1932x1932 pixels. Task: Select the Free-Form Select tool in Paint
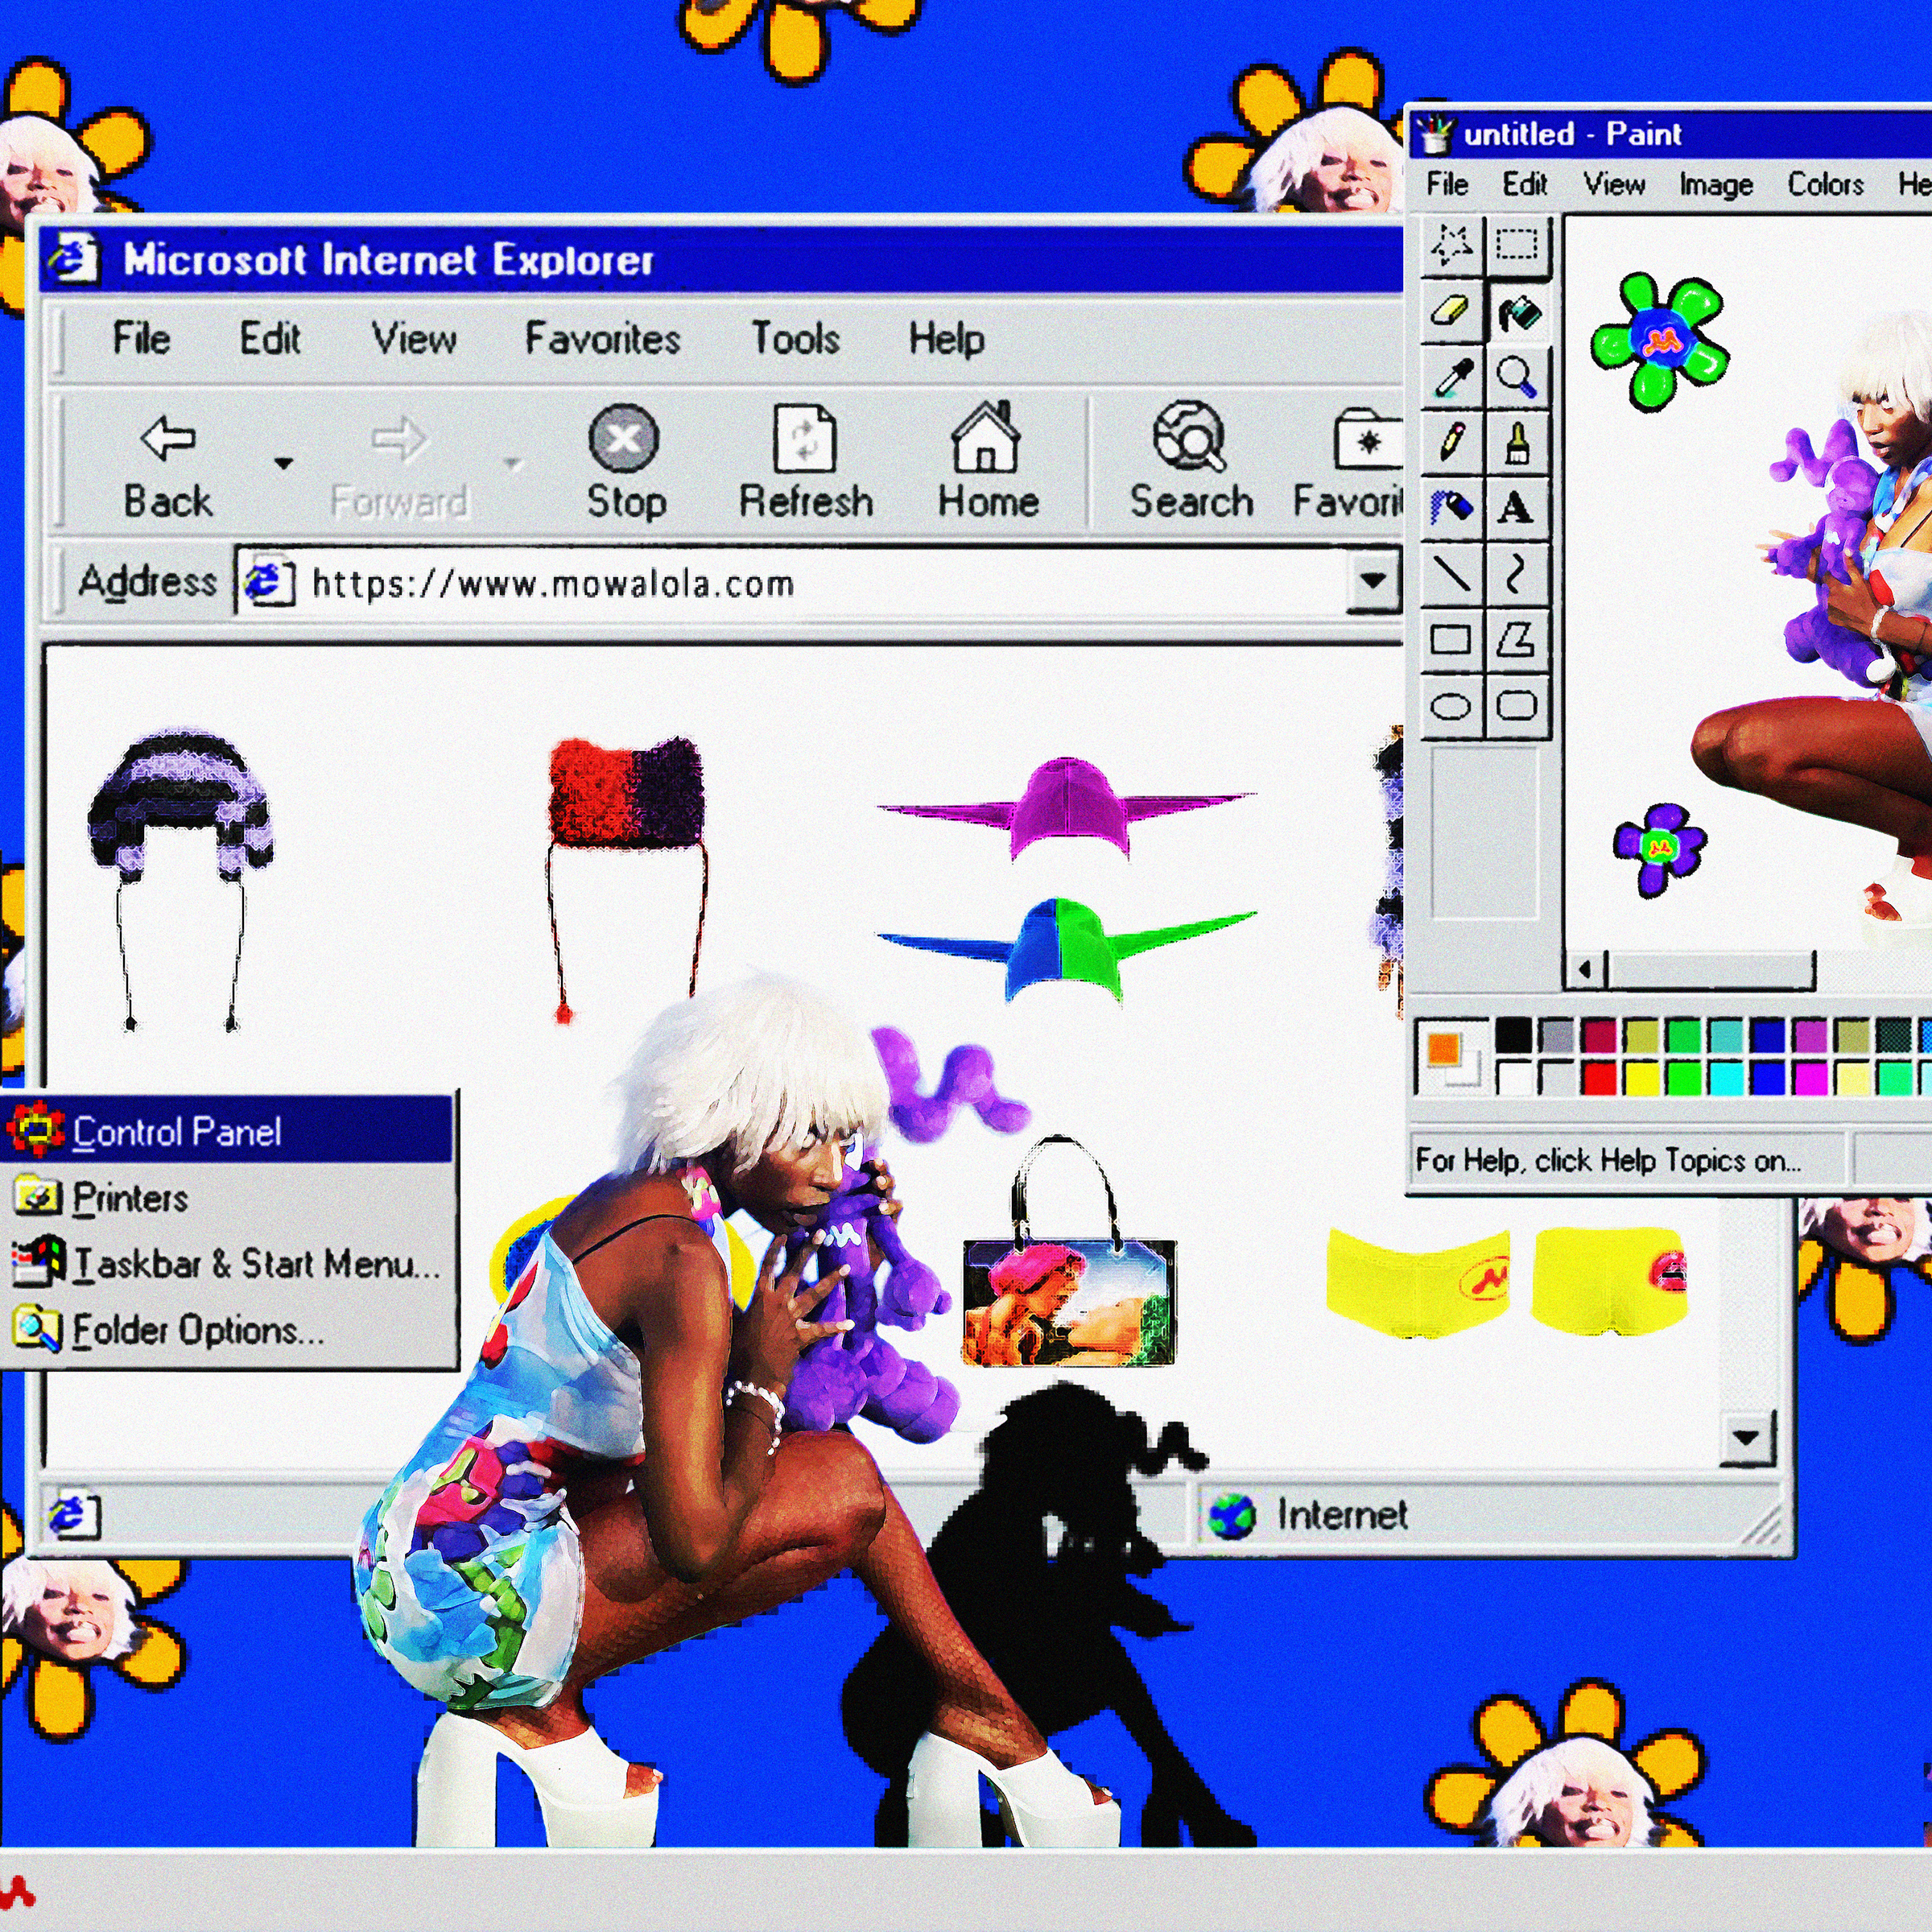[1452, 245]
